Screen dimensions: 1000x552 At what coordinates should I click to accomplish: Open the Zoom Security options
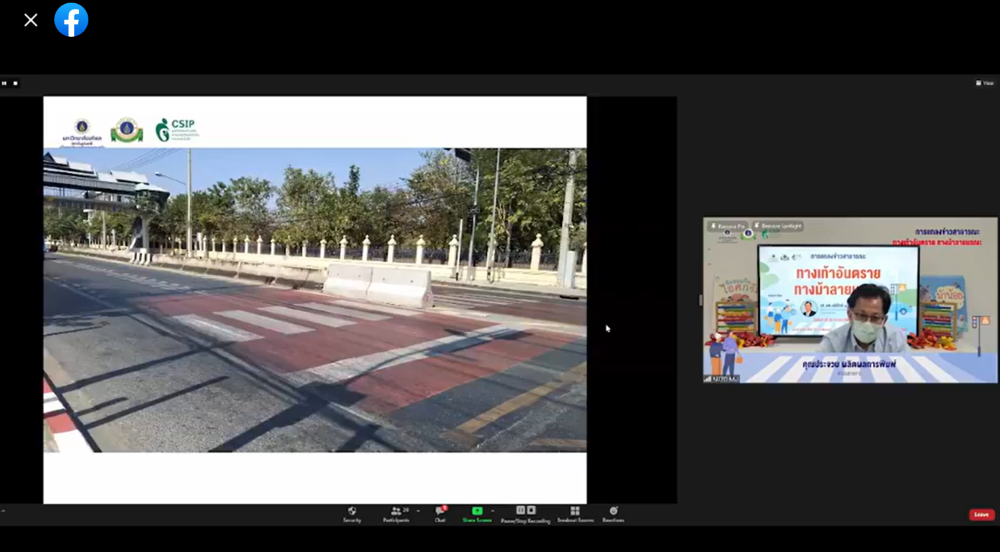pyautogui.click(x=352, y=513)
